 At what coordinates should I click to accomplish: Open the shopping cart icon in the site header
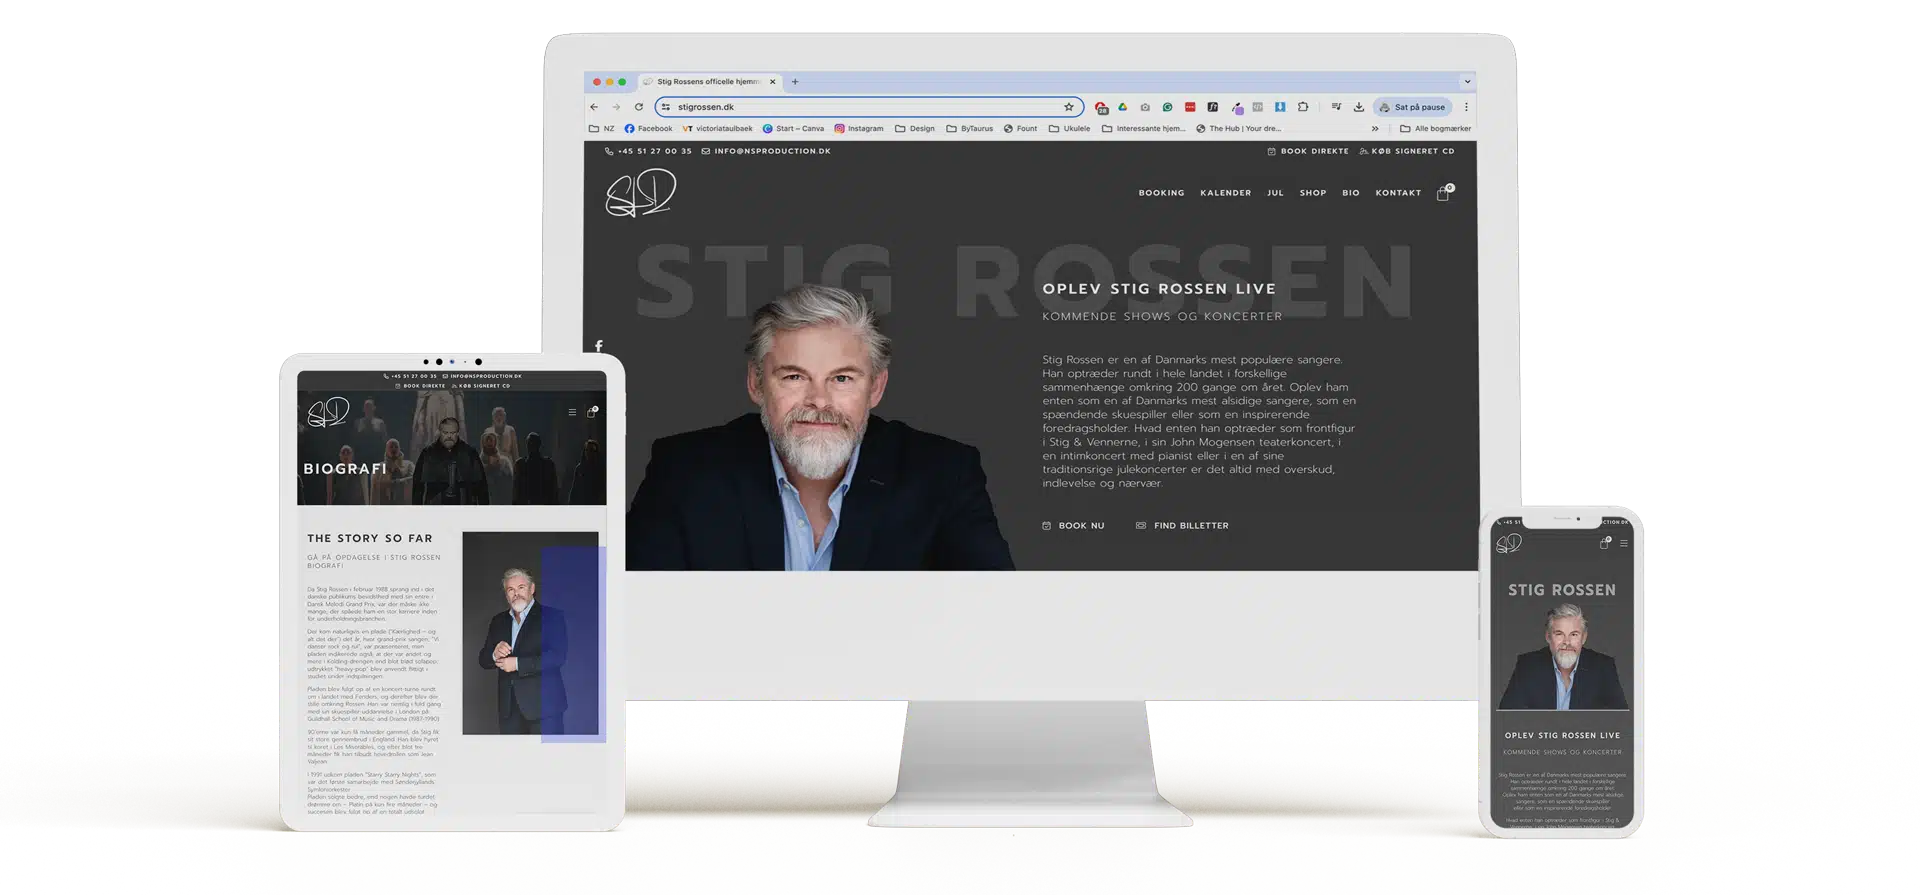[1443, 194]
